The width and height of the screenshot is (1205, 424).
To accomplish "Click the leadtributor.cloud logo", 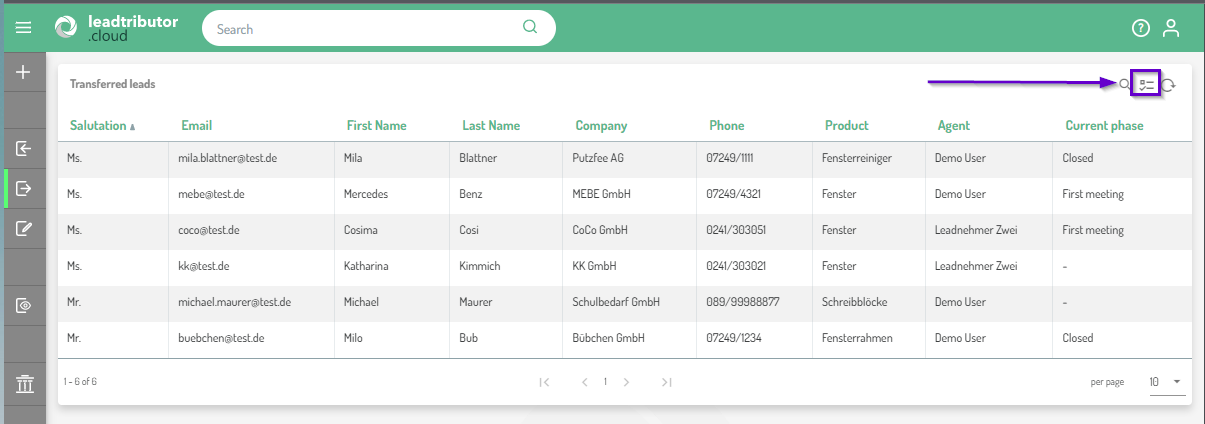I will pos(116,29).
